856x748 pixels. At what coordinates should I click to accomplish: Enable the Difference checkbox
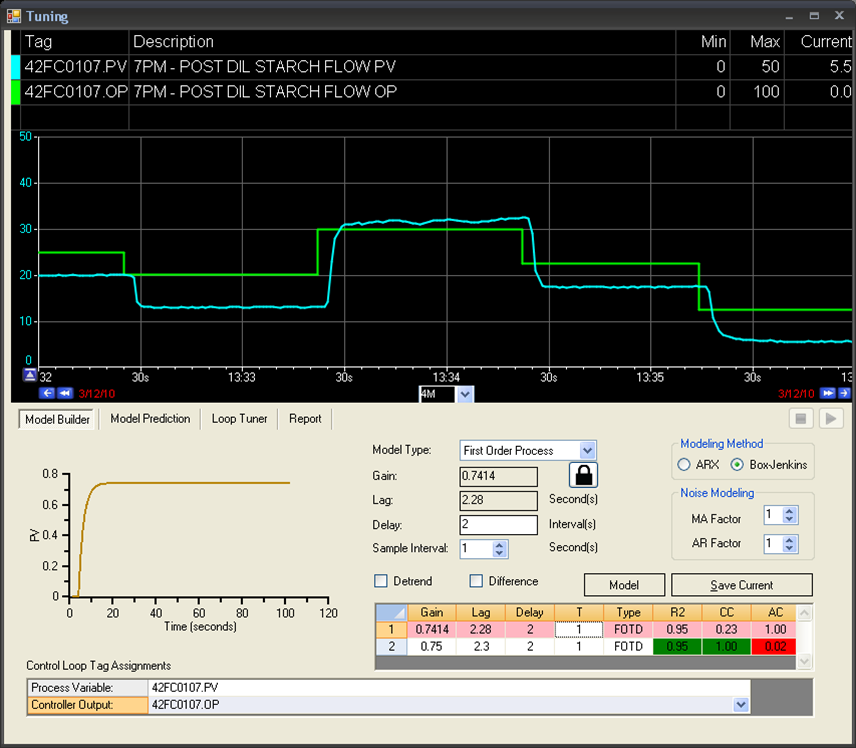[476, 580]
